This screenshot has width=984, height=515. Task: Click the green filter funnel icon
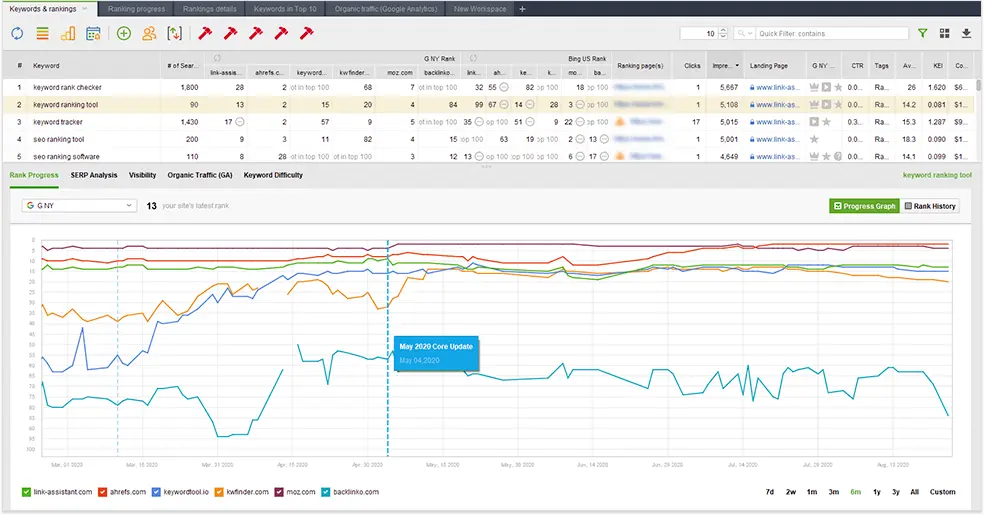(922, 33)
